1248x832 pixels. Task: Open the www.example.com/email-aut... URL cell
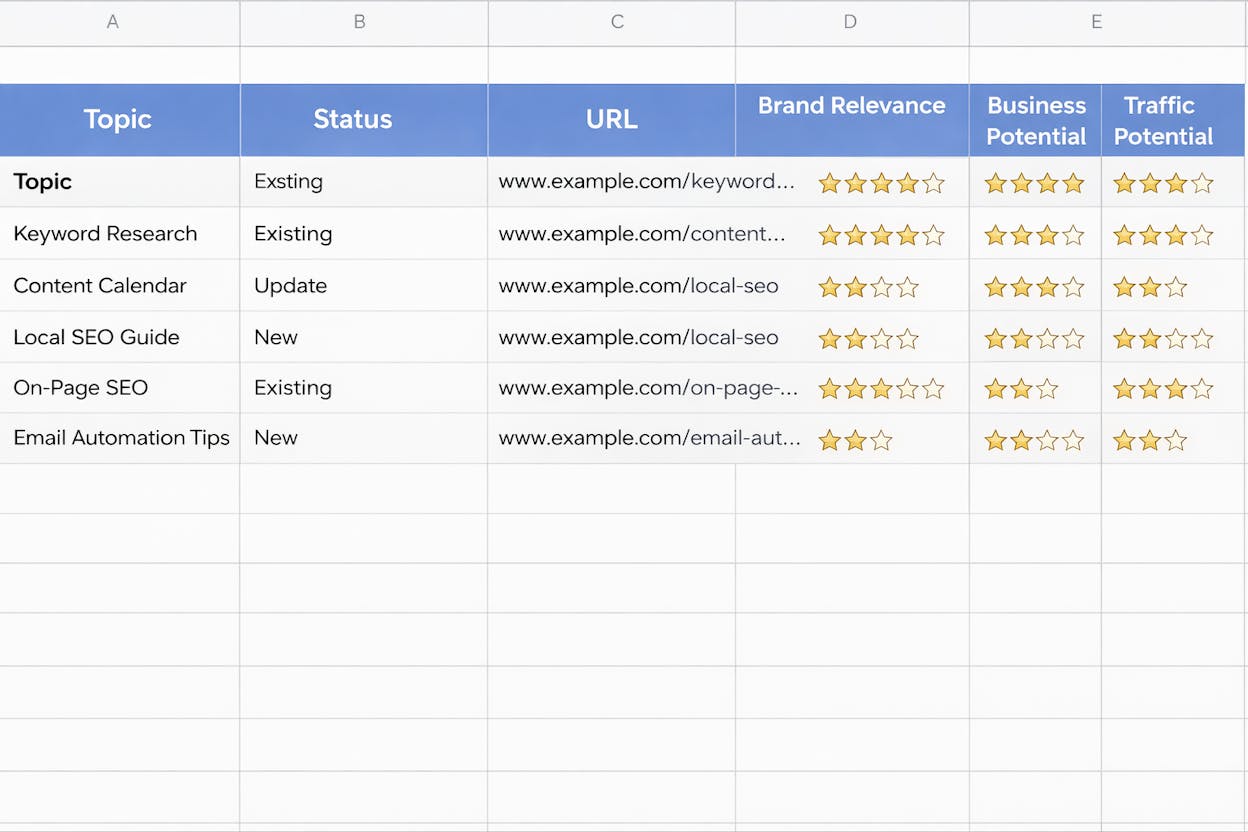click(x=649, y=438)
